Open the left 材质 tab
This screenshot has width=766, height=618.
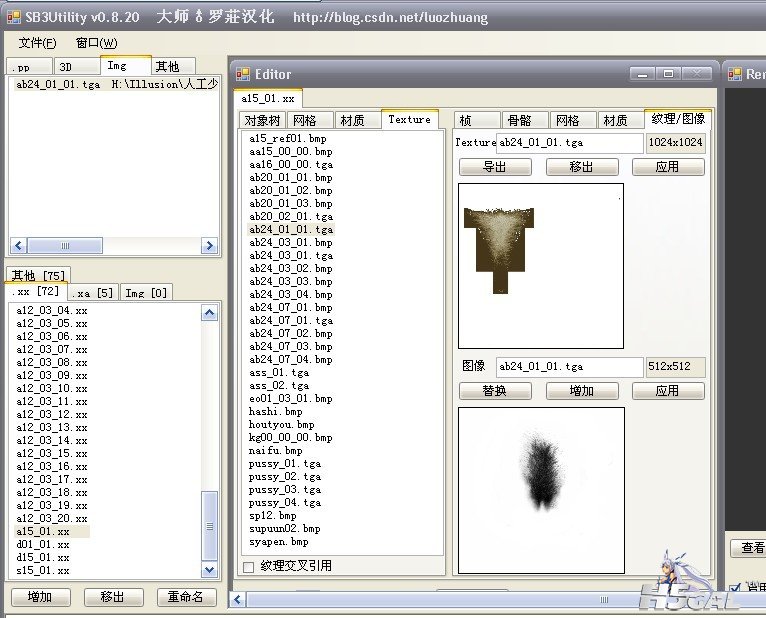point(358,120)
